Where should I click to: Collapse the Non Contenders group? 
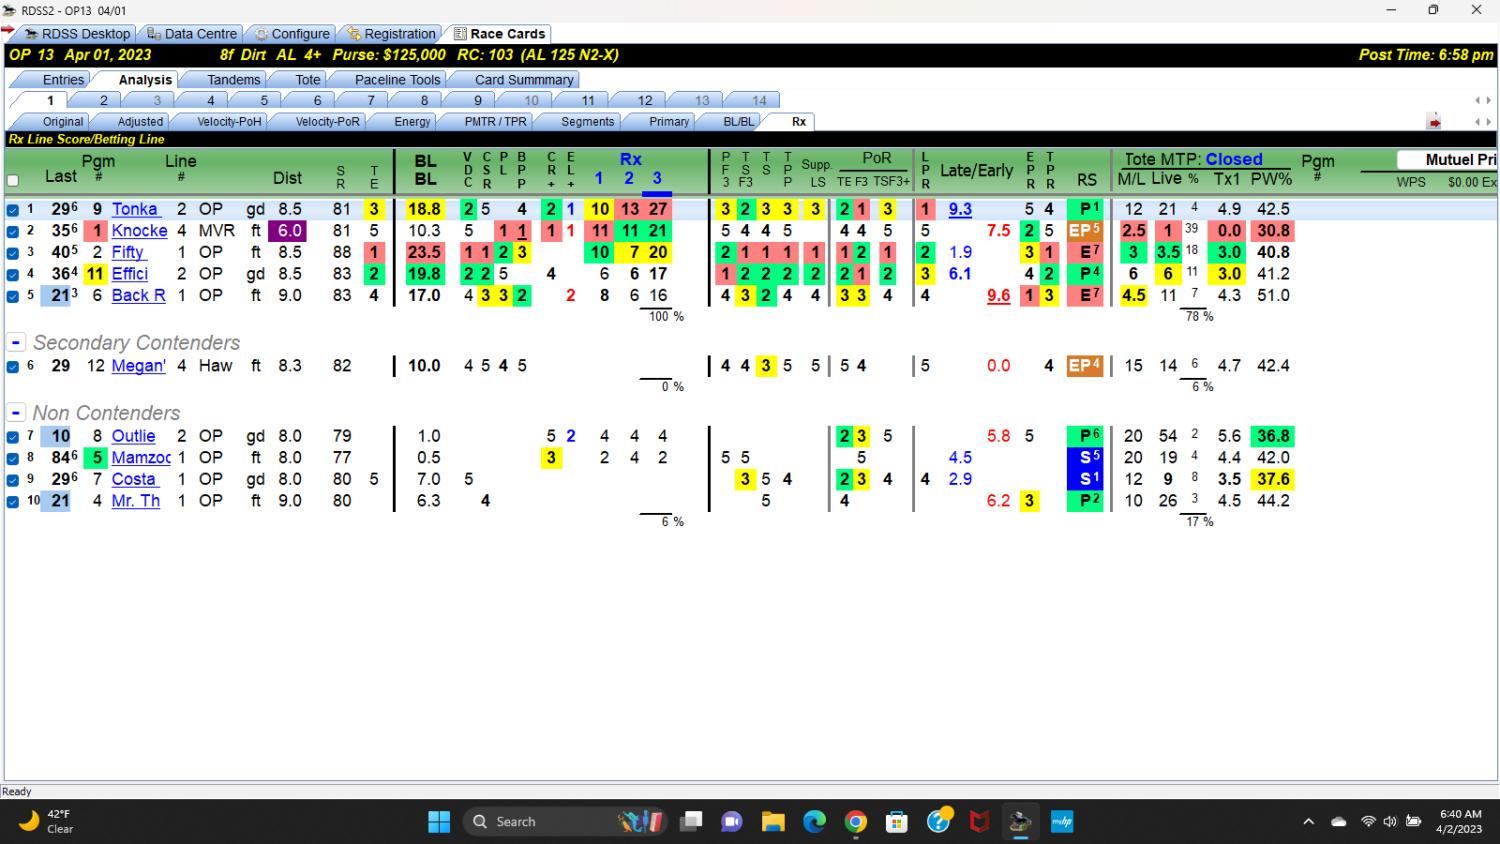tap(16, 413)
